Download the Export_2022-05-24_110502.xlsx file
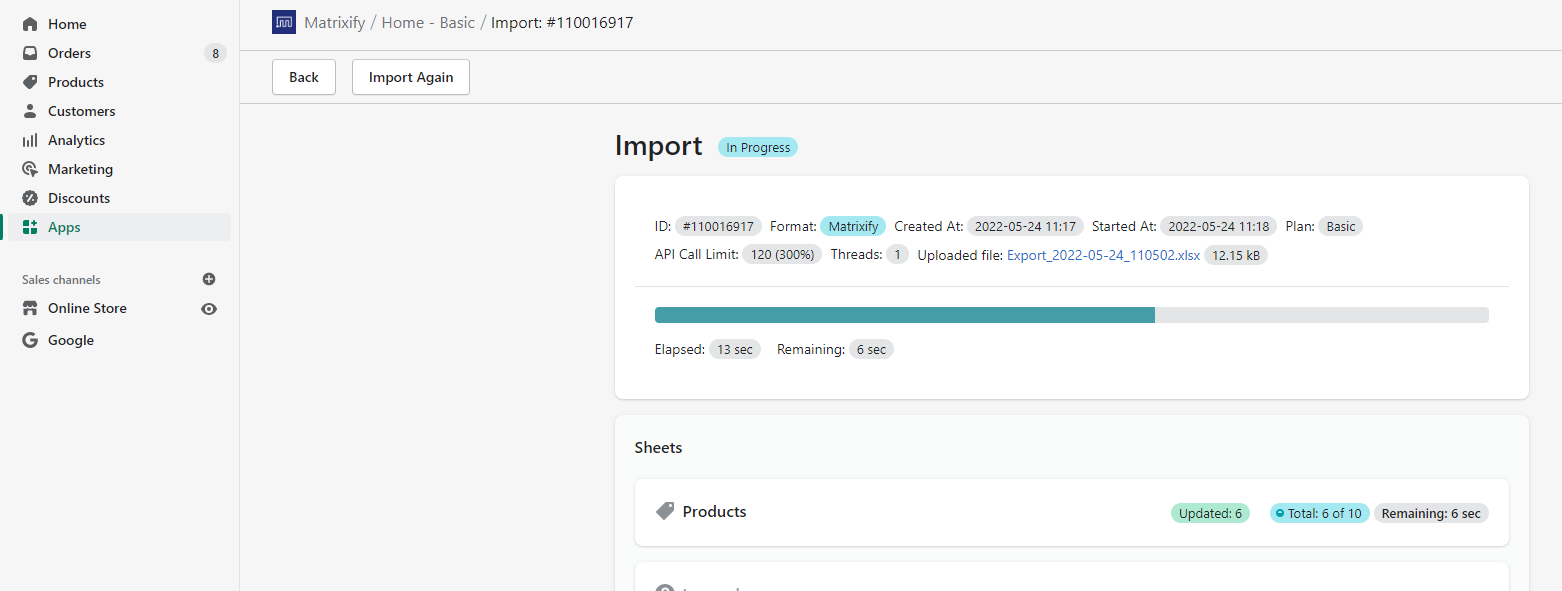Screen dimensions: 1562x591 (x=1103, y=255)
